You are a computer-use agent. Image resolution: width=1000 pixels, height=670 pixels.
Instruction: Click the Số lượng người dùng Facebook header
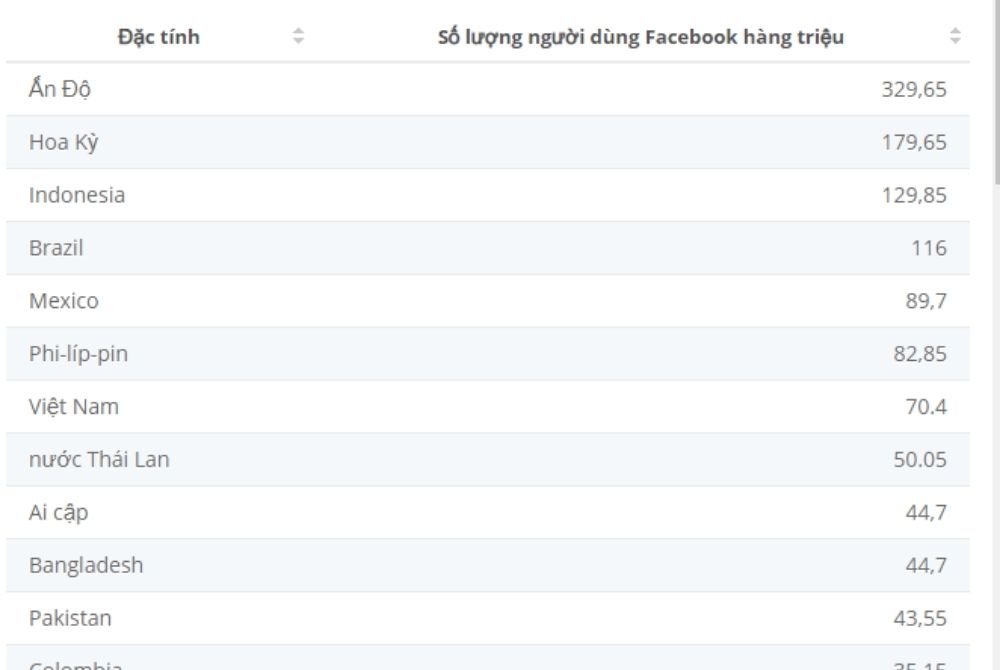pos(641,38)
